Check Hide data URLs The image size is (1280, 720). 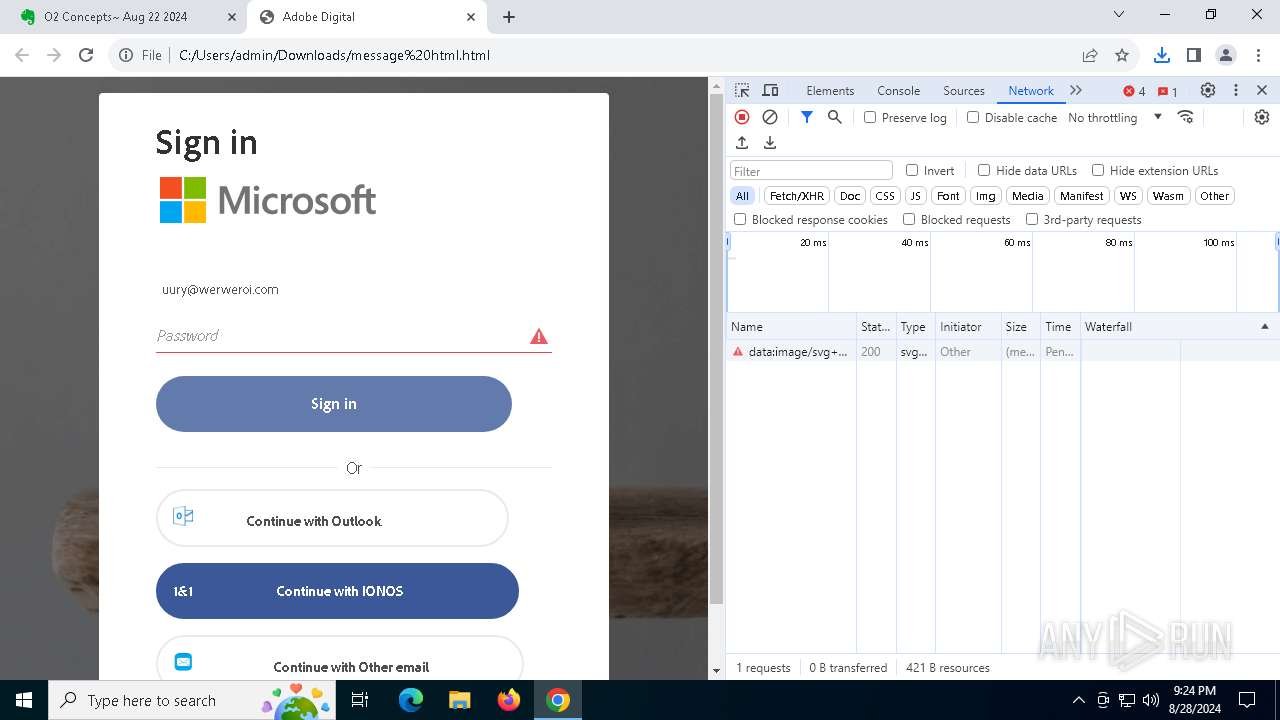[x=984, y=170]
